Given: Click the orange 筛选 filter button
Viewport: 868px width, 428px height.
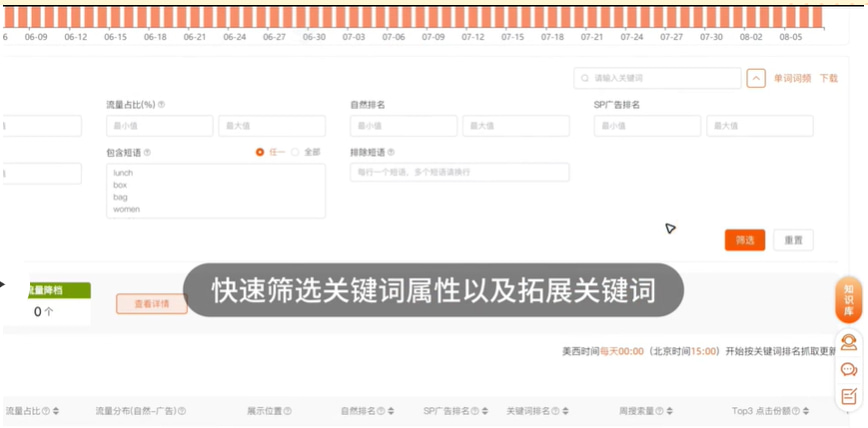Looking at the screenshot, I should point(745,240).
